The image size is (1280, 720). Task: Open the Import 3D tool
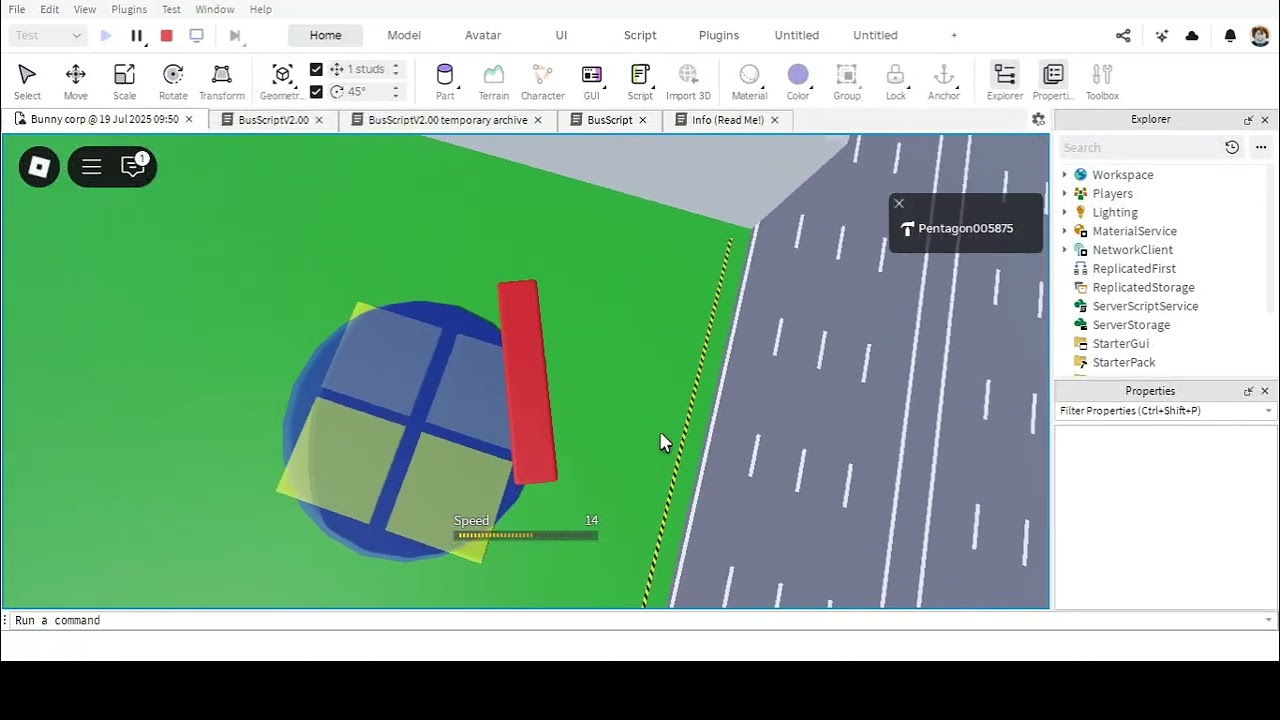[x=688, y=82]
